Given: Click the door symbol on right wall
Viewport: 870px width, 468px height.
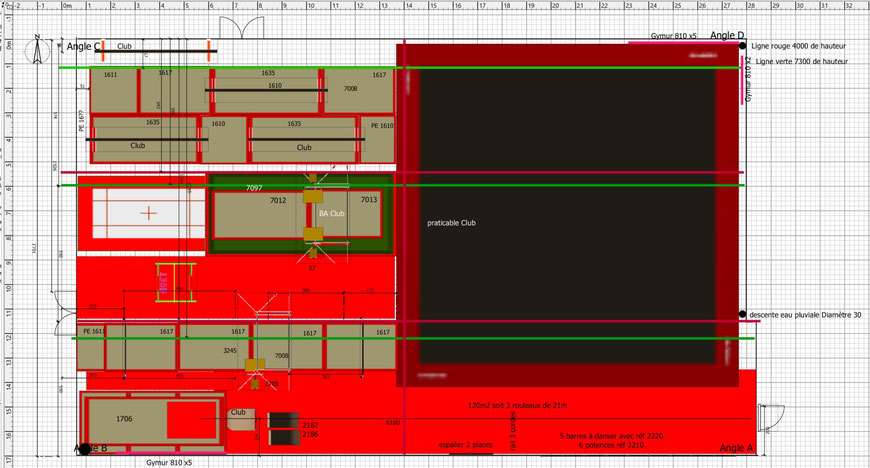Looking at the screenshot, I should (x=772, y=419).
